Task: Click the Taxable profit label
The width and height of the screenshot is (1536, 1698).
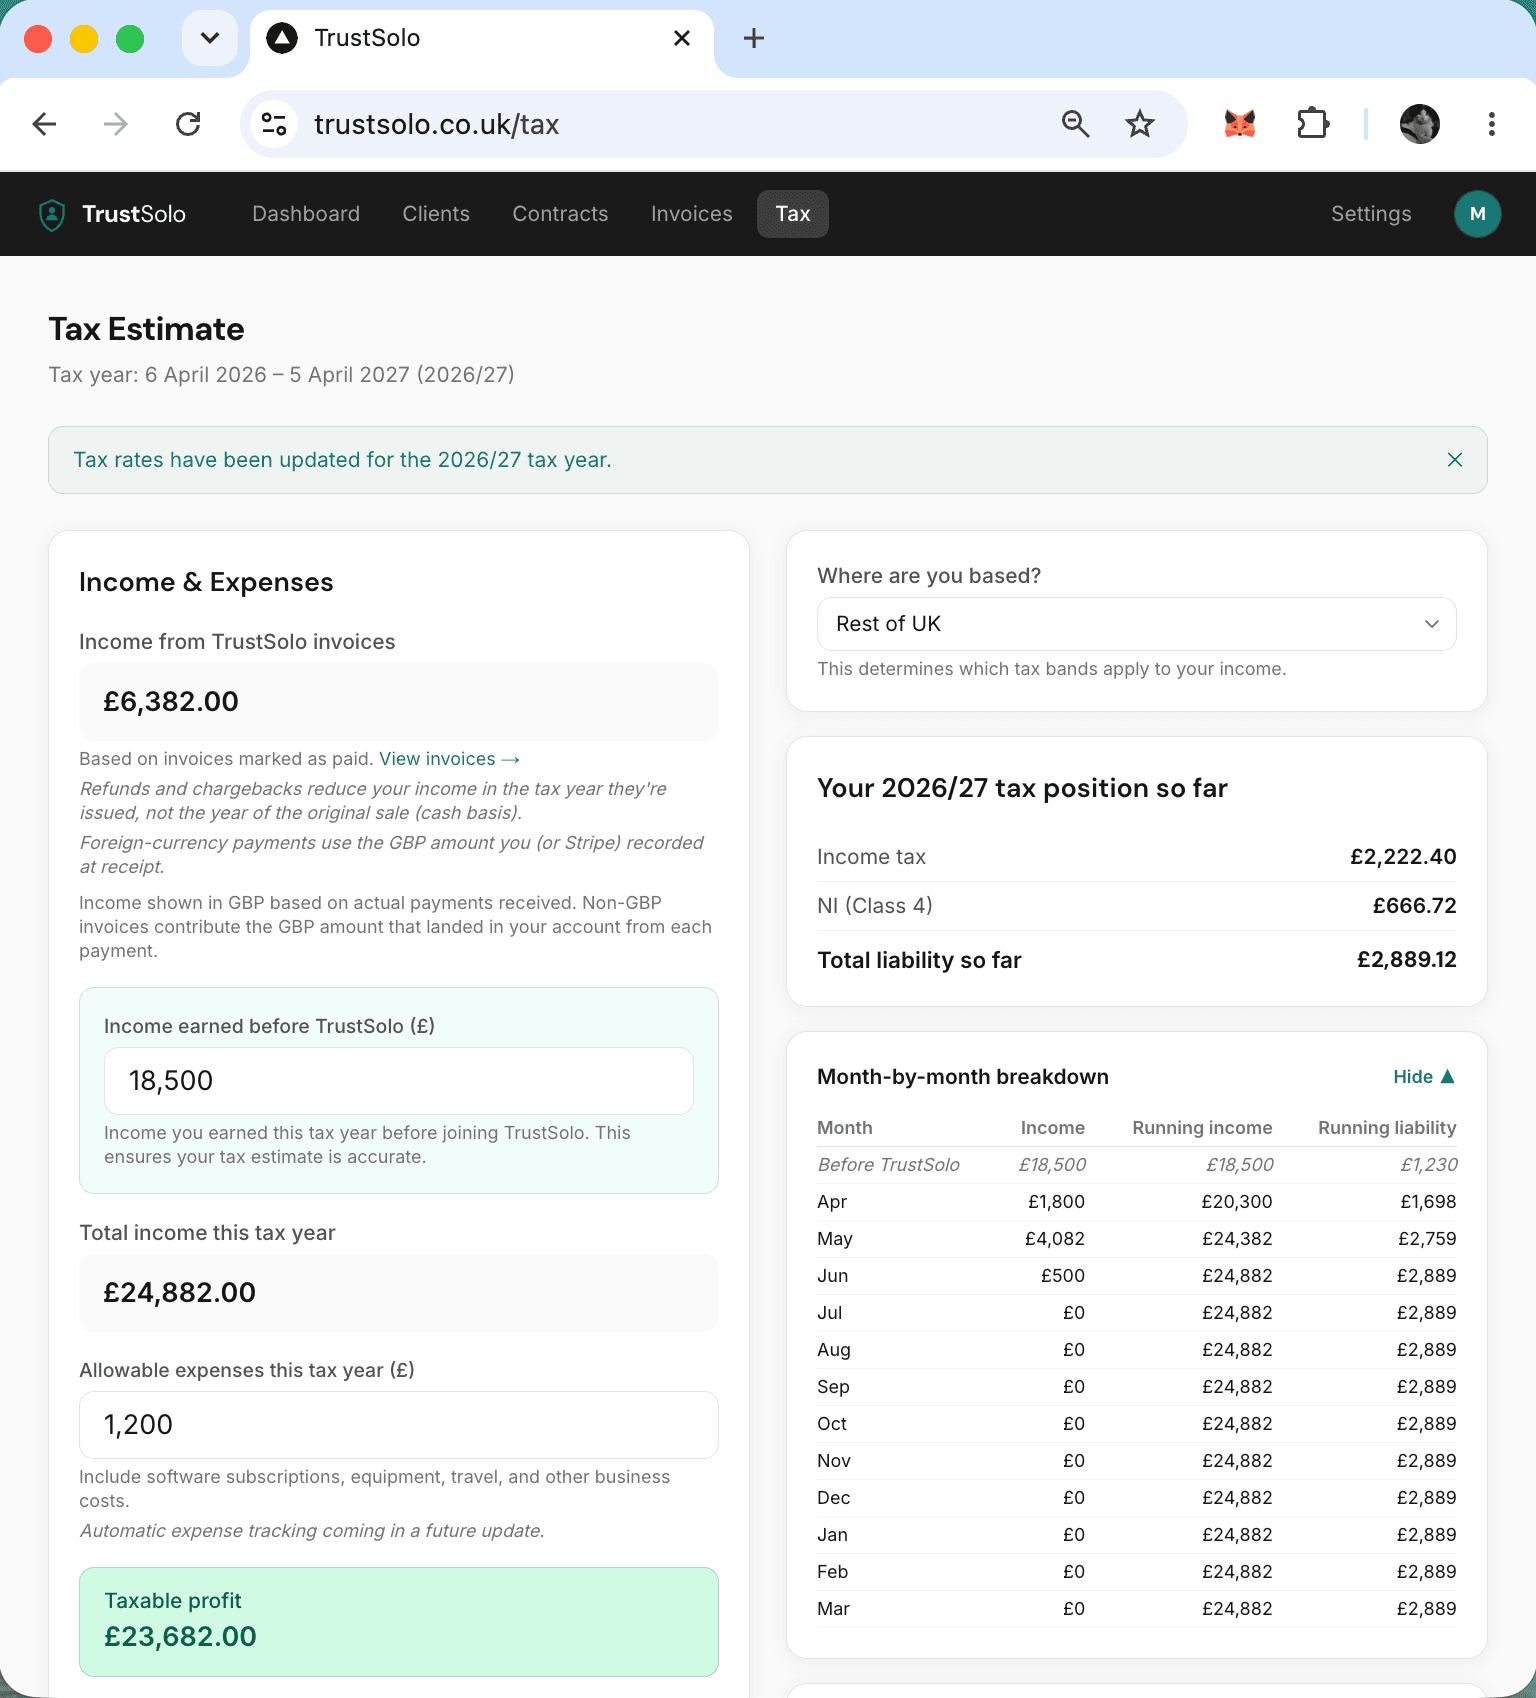Action: click(173, 1601)
